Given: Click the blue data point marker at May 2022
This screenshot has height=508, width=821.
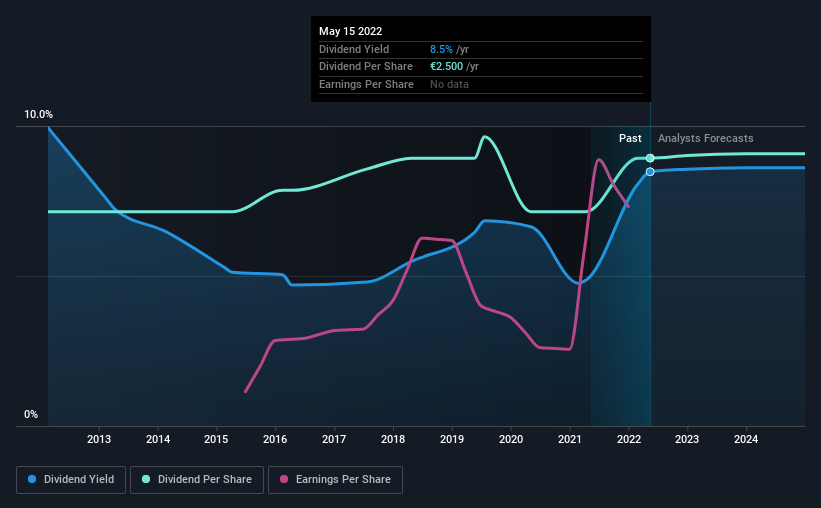Looking at the screenshot, I should pos(650,172).
